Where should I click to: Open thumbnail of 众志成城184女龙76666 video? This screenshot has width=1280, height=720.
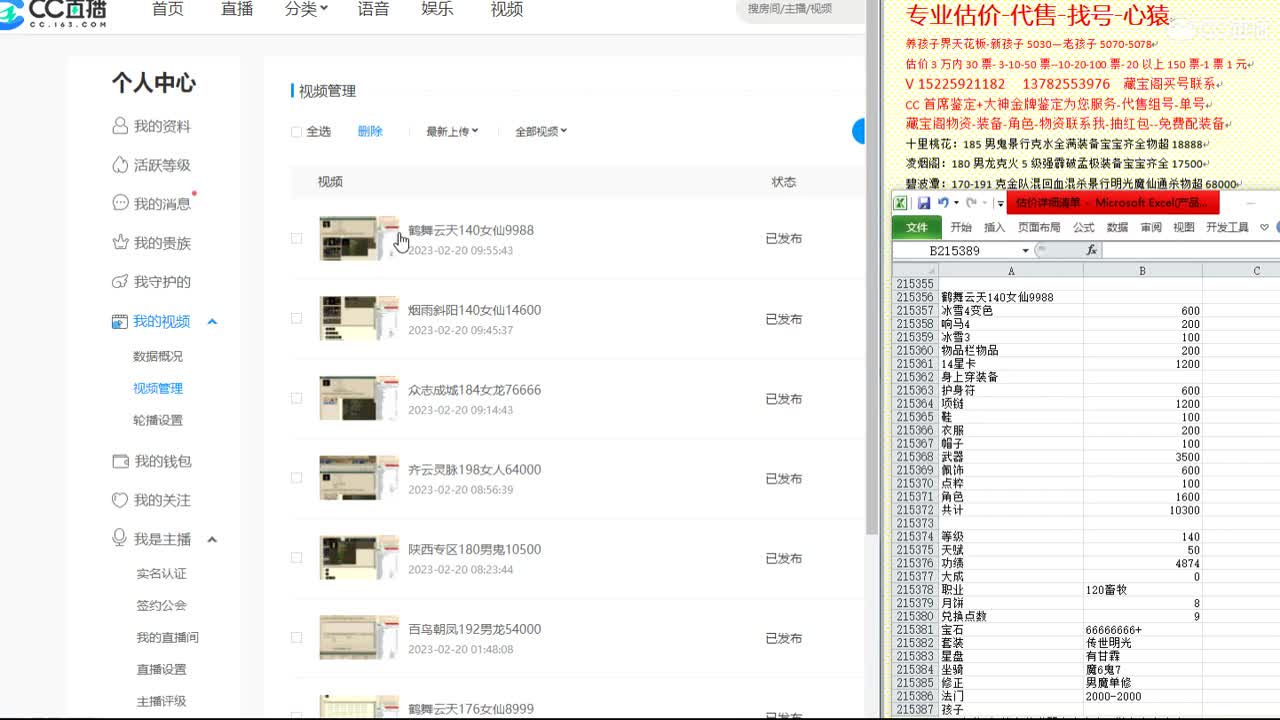[x=359, y=398]
